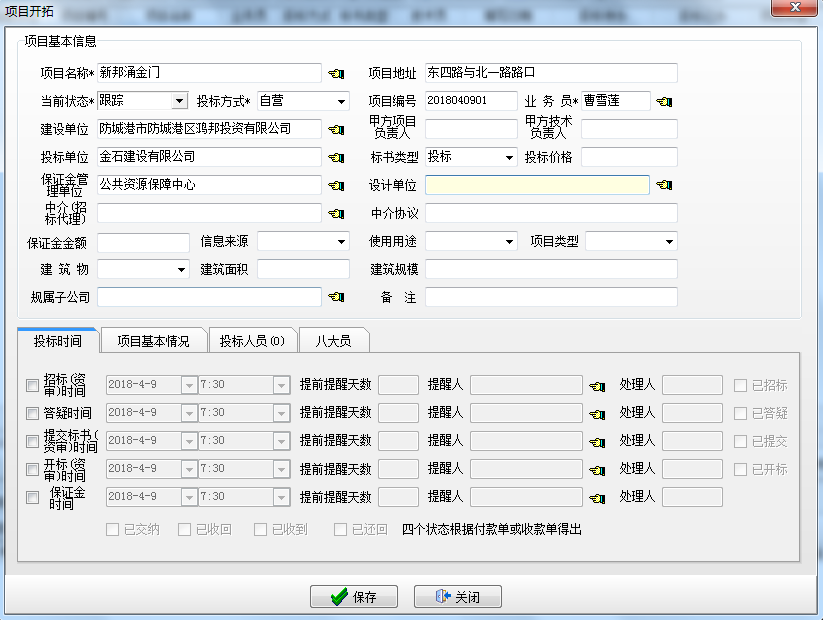Open the 业务员 lookup icon next to 曹雪莲
The image size is (823, 620).
663,101
